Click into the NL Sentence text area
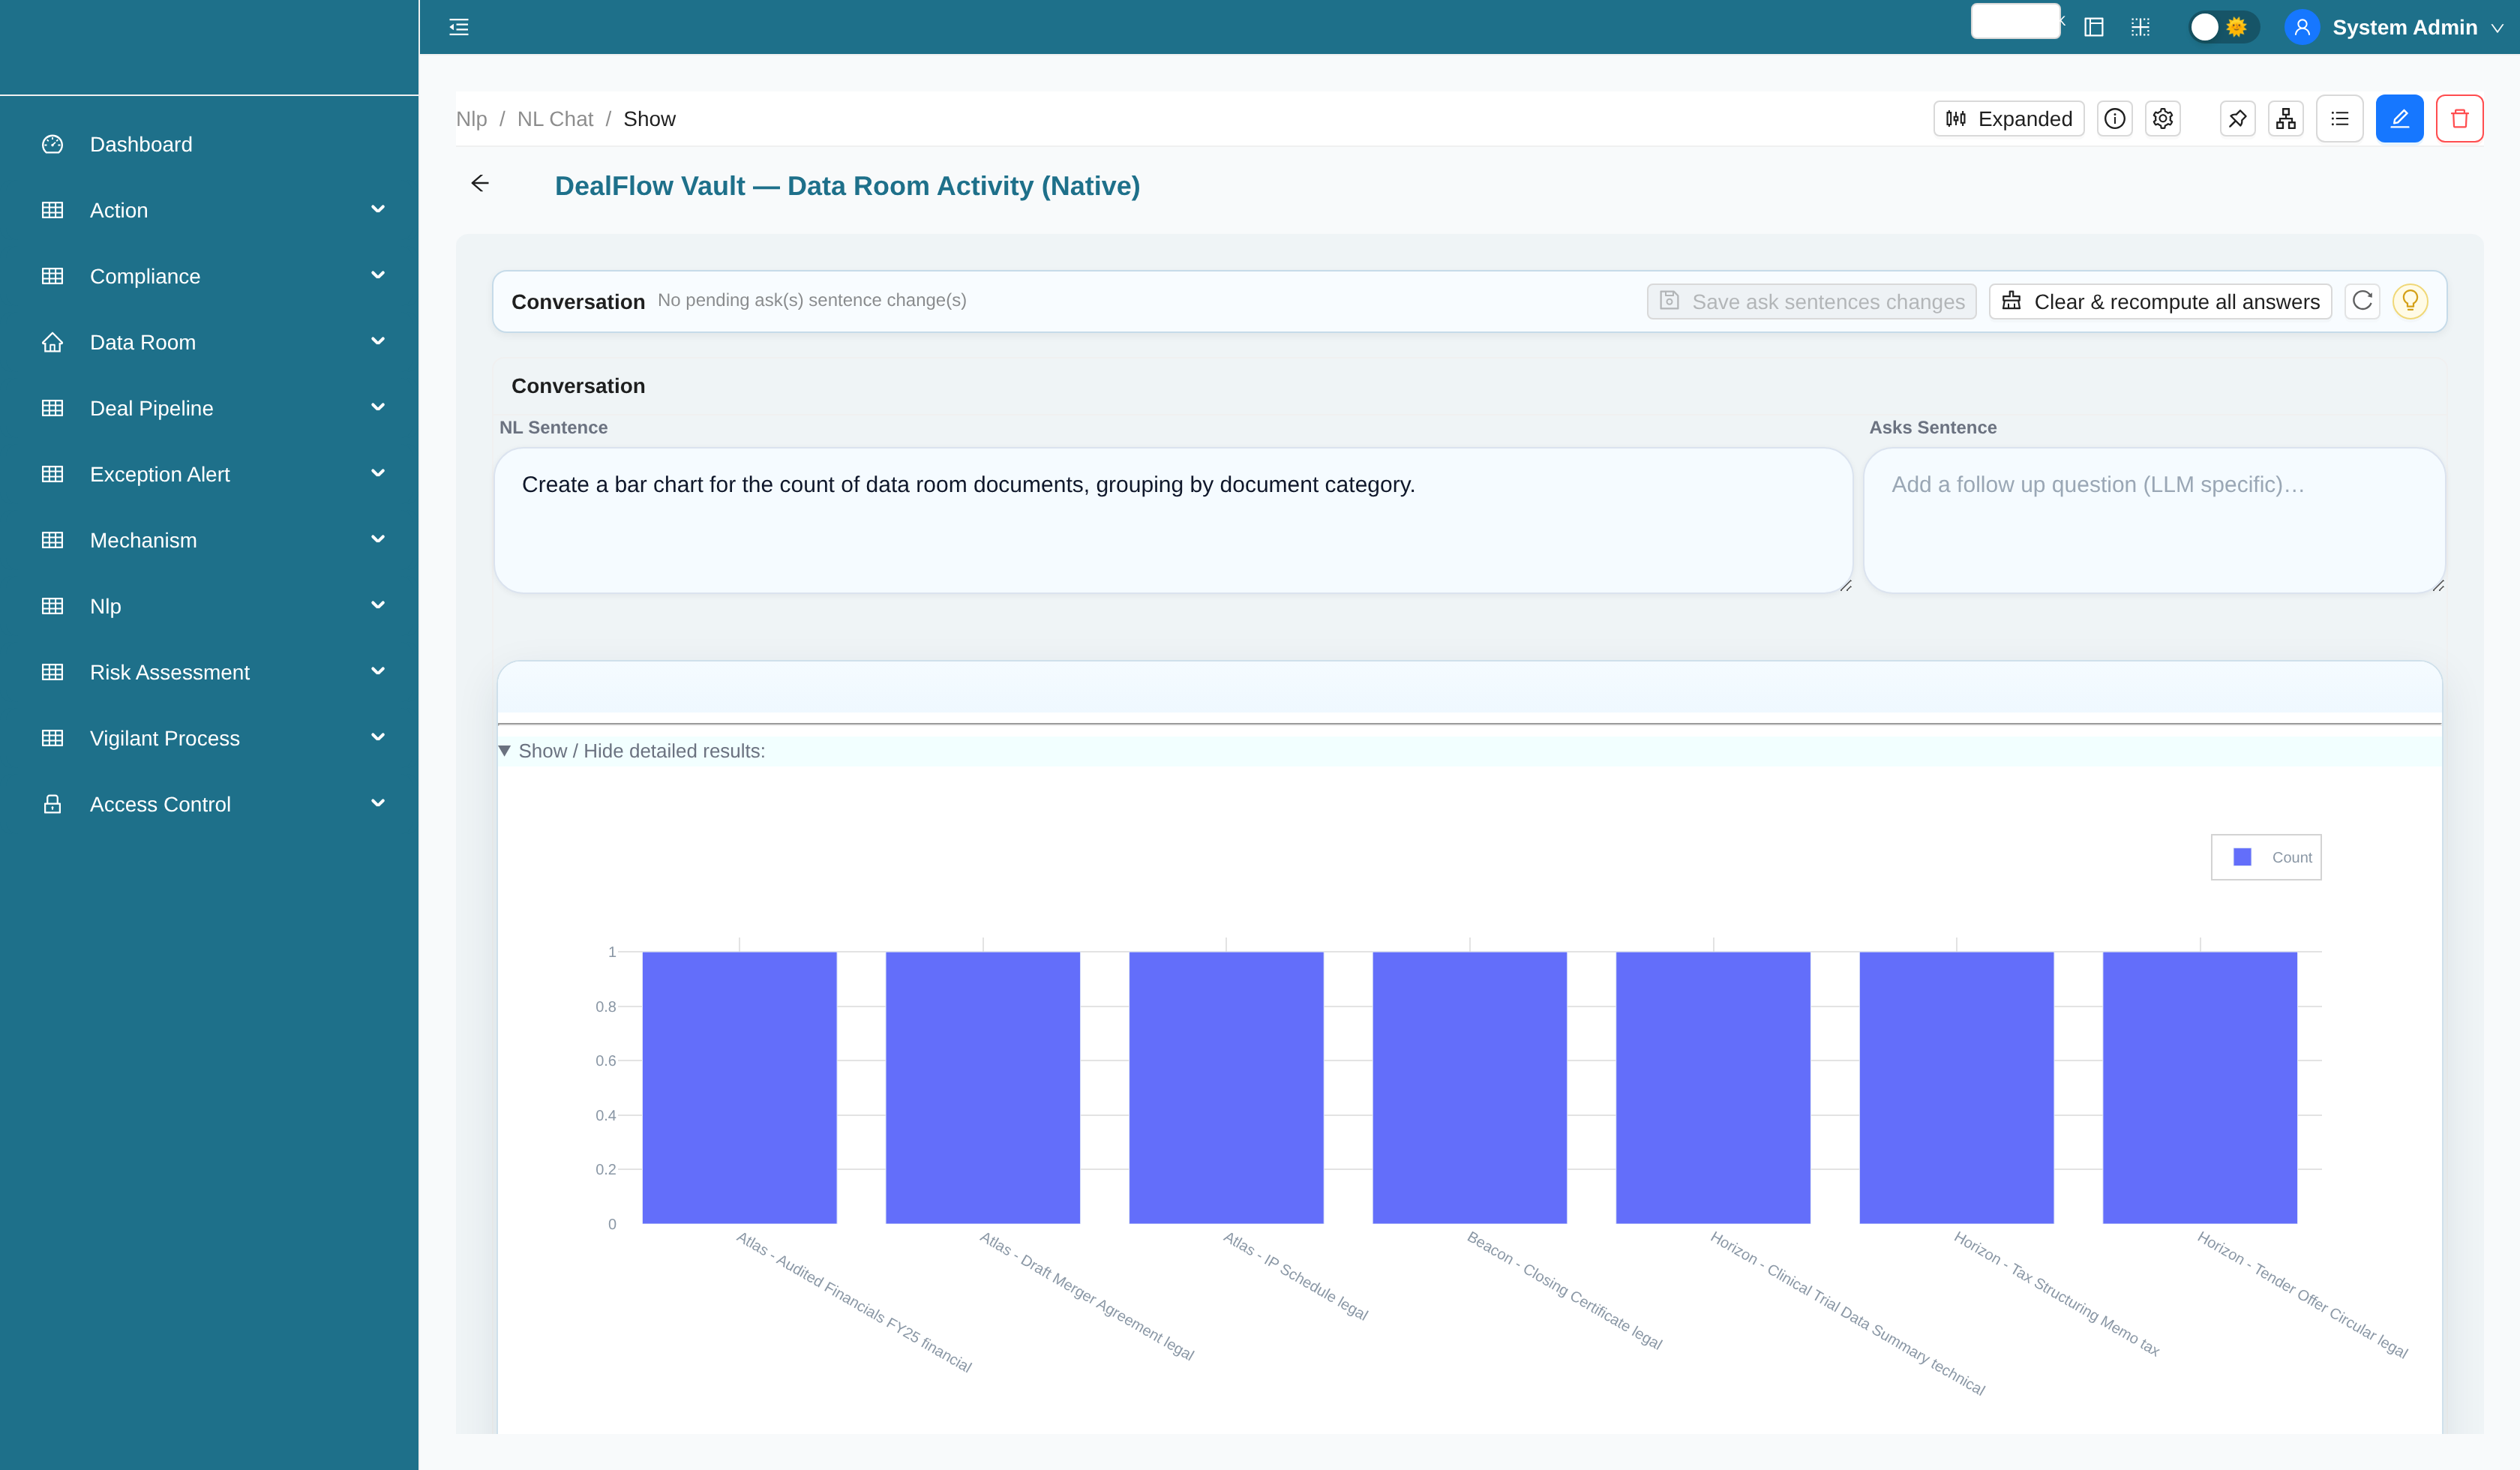The image size is (2520, 1470). [x=1174, y=520]
